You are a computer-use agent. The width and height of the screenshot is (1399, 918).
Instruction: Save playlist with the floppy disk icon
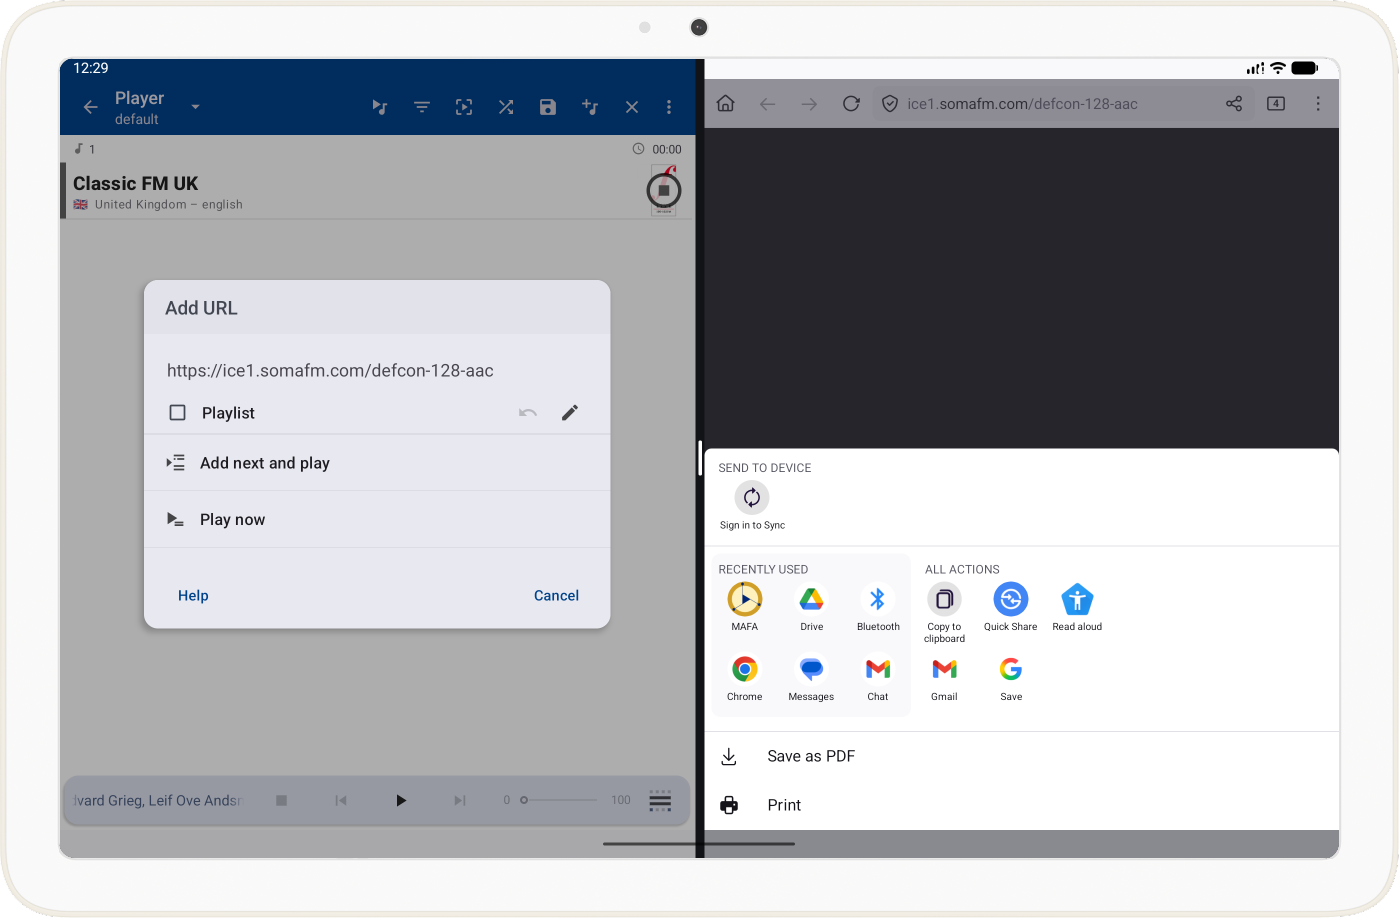click(x=548, y=107)
